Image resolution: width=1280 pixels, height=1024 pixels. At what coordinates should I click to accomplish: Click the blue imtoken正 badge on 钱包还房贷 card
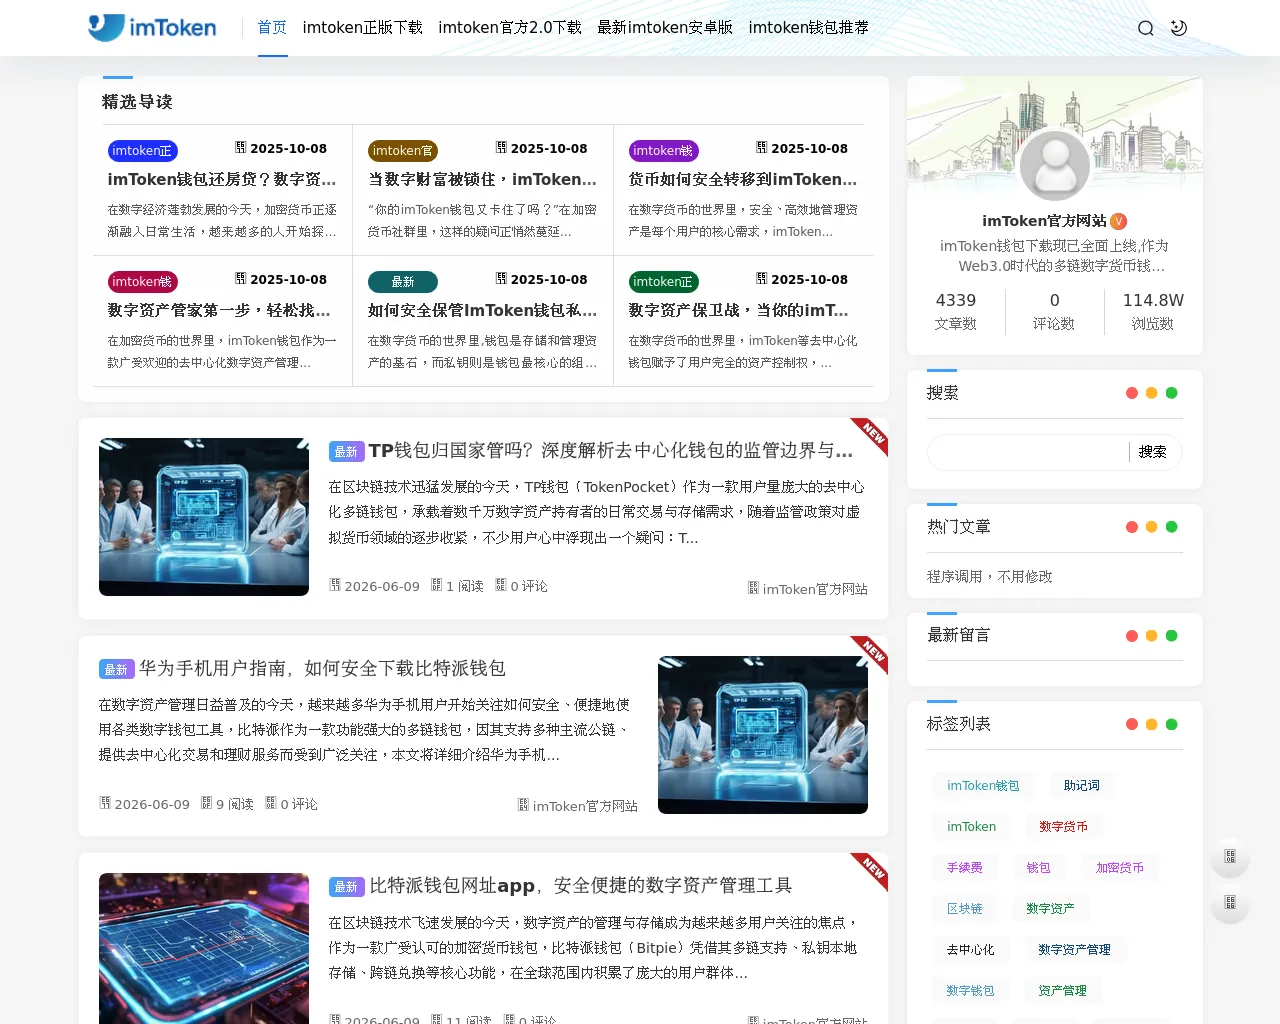142,151
